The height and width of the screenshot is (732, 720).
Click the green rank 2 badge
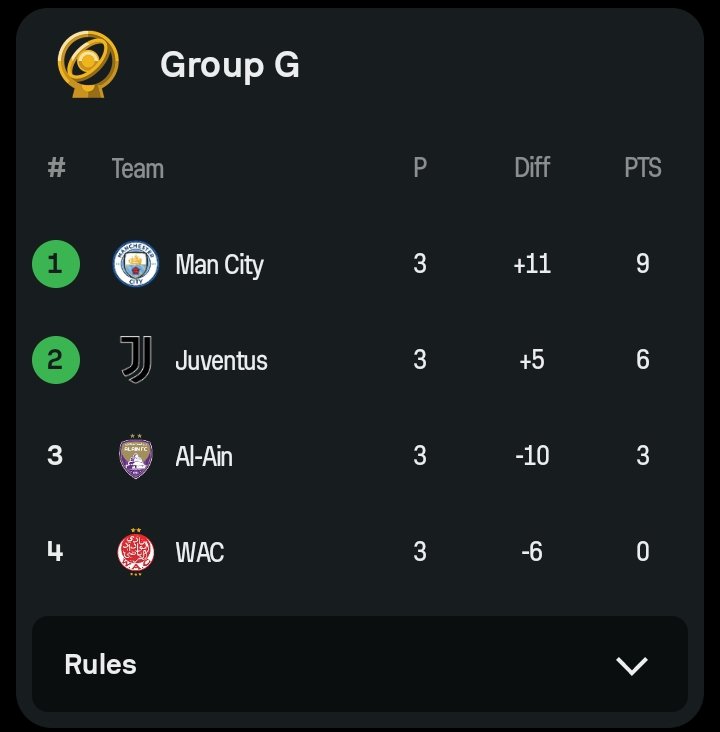tap(56, 360)
